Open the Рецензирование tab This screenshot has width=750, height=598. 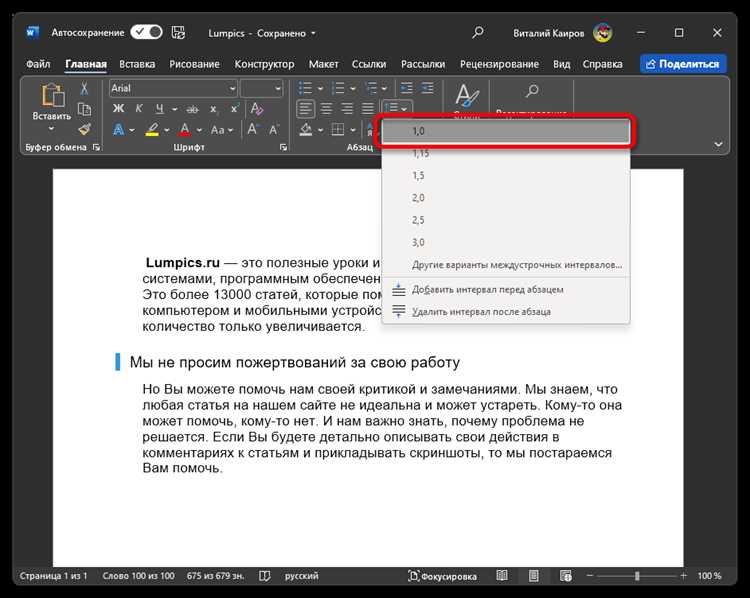[x=499, y=64]
